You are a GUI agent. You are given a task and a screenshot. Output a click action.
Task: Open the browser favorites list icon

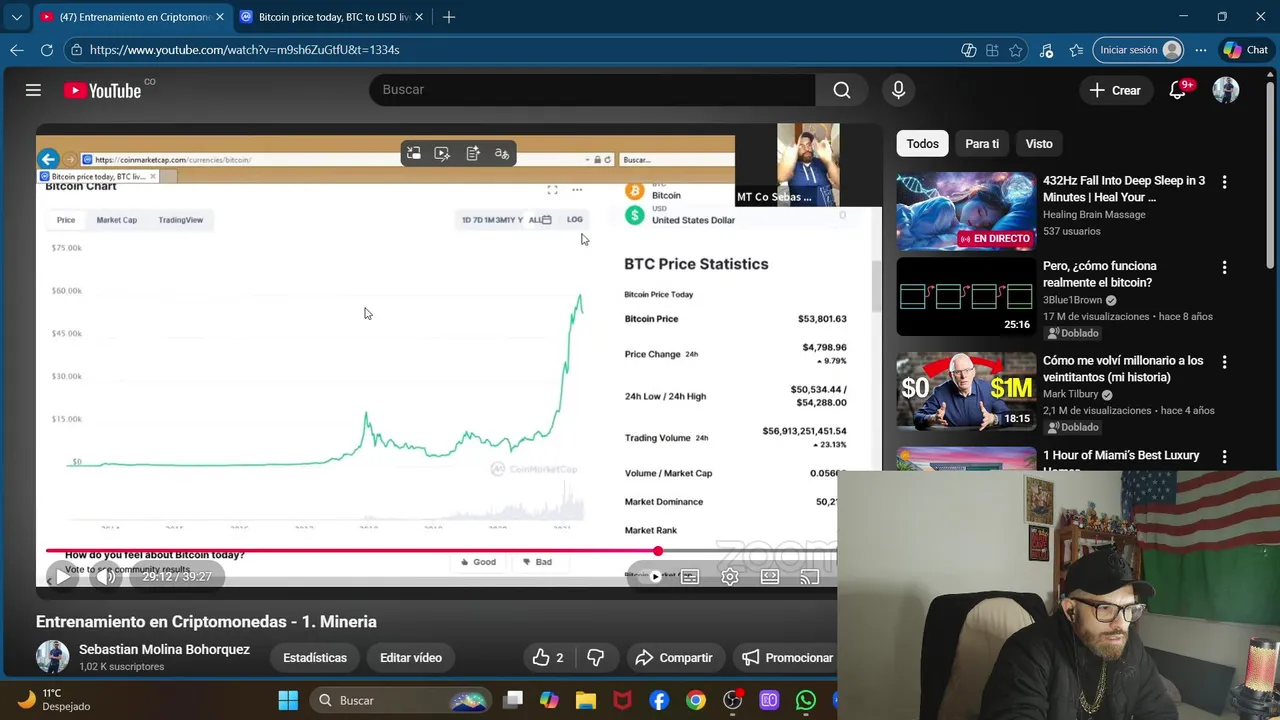click(x=1076, y=50)
